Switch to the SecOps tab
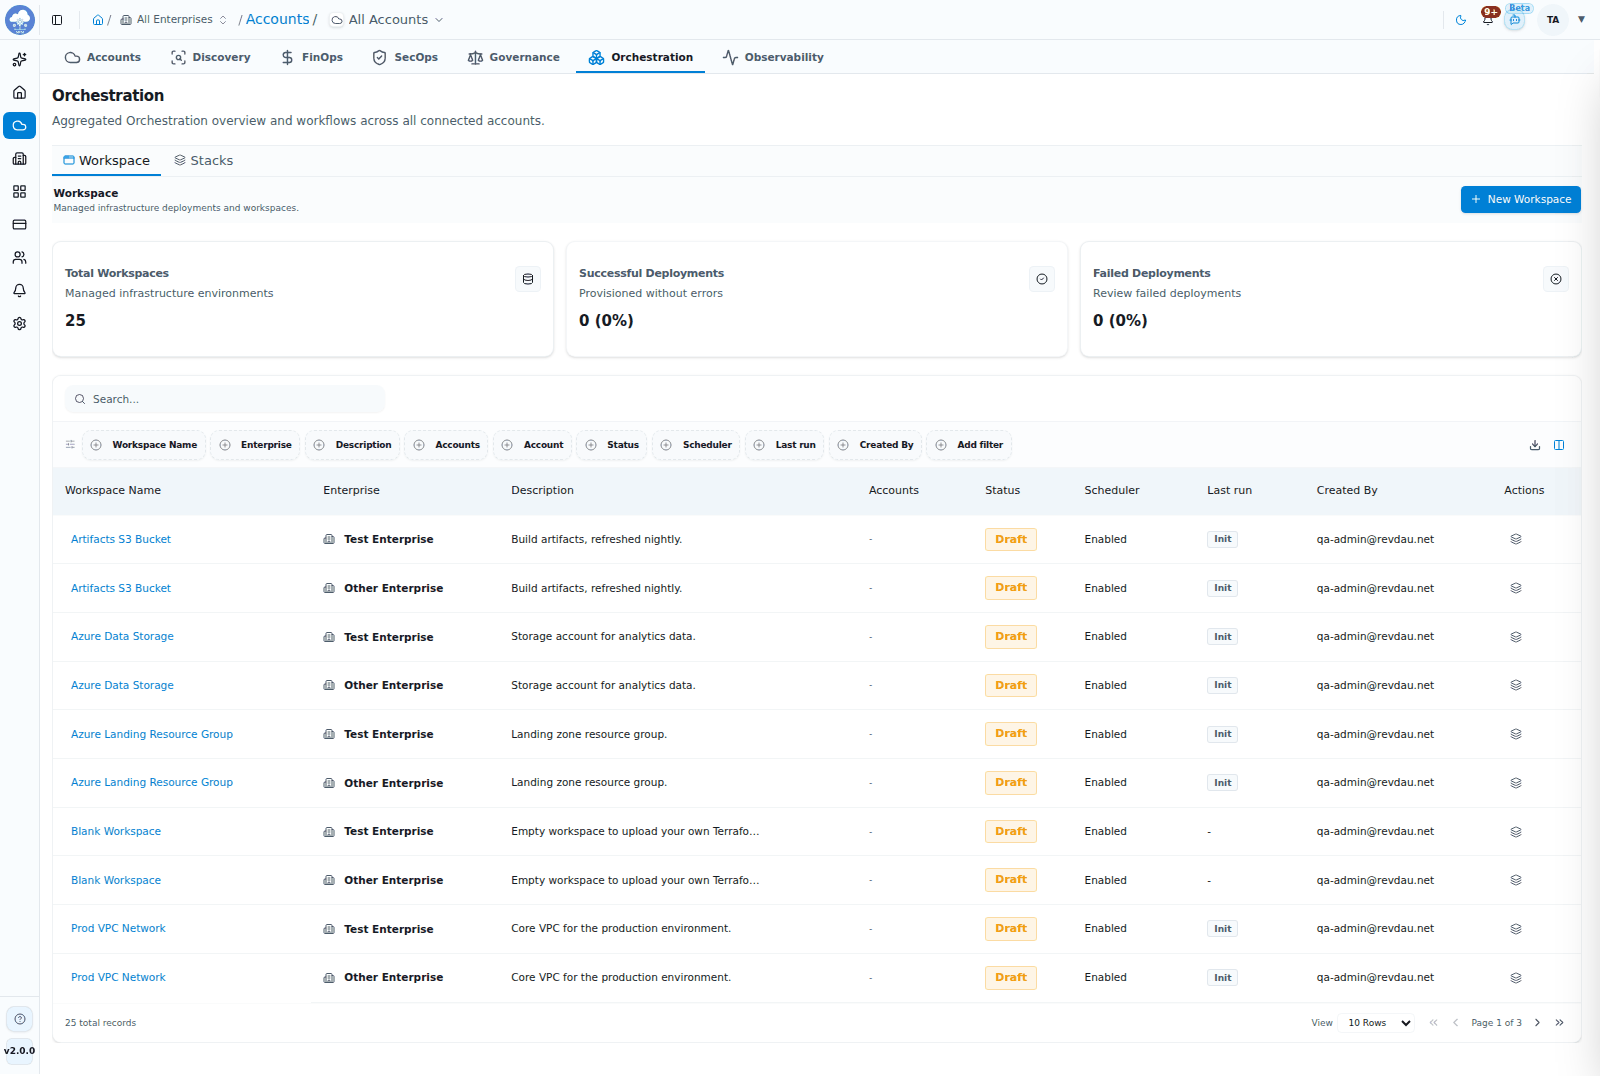1600x1076 pixels. (405, 57)
